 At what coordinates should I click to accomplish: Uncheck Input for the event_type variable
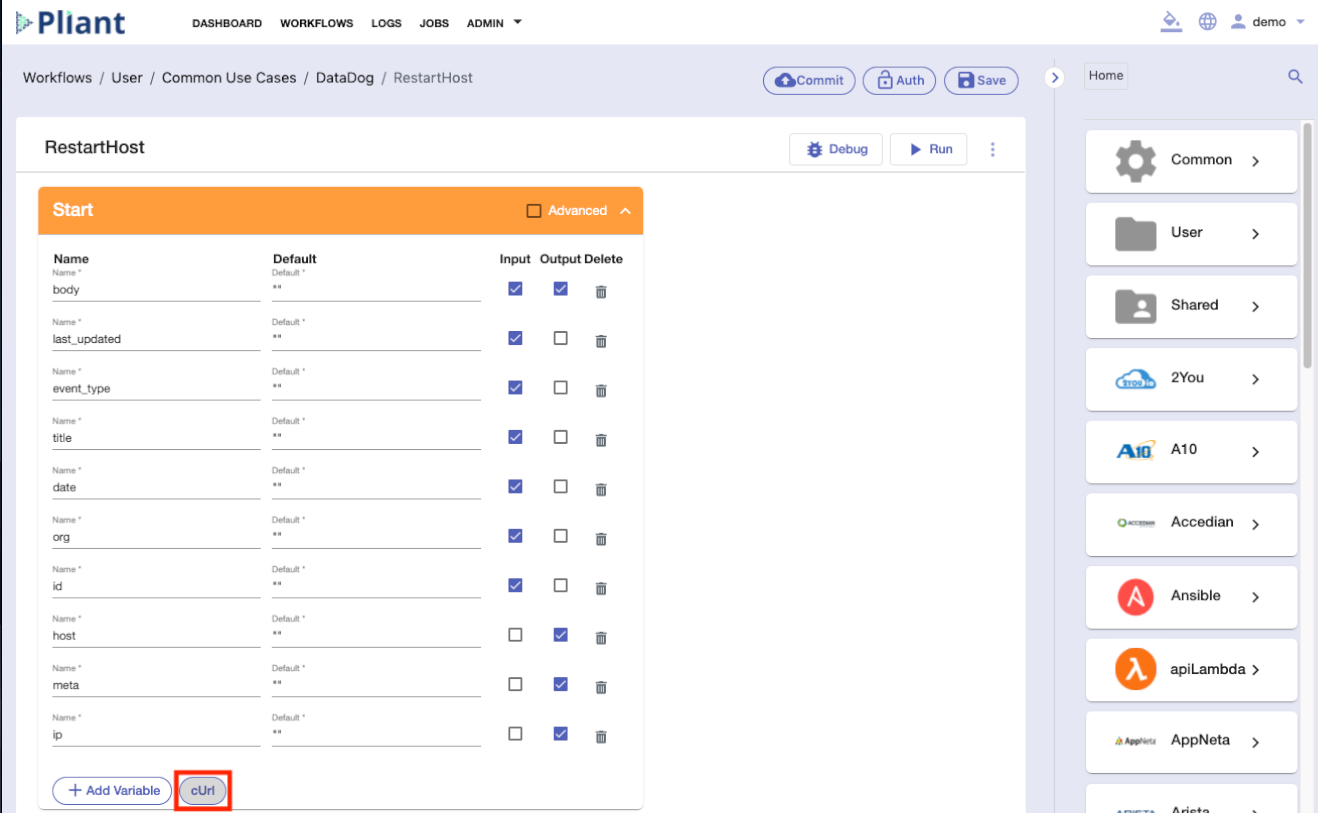[x=515, y=388]
